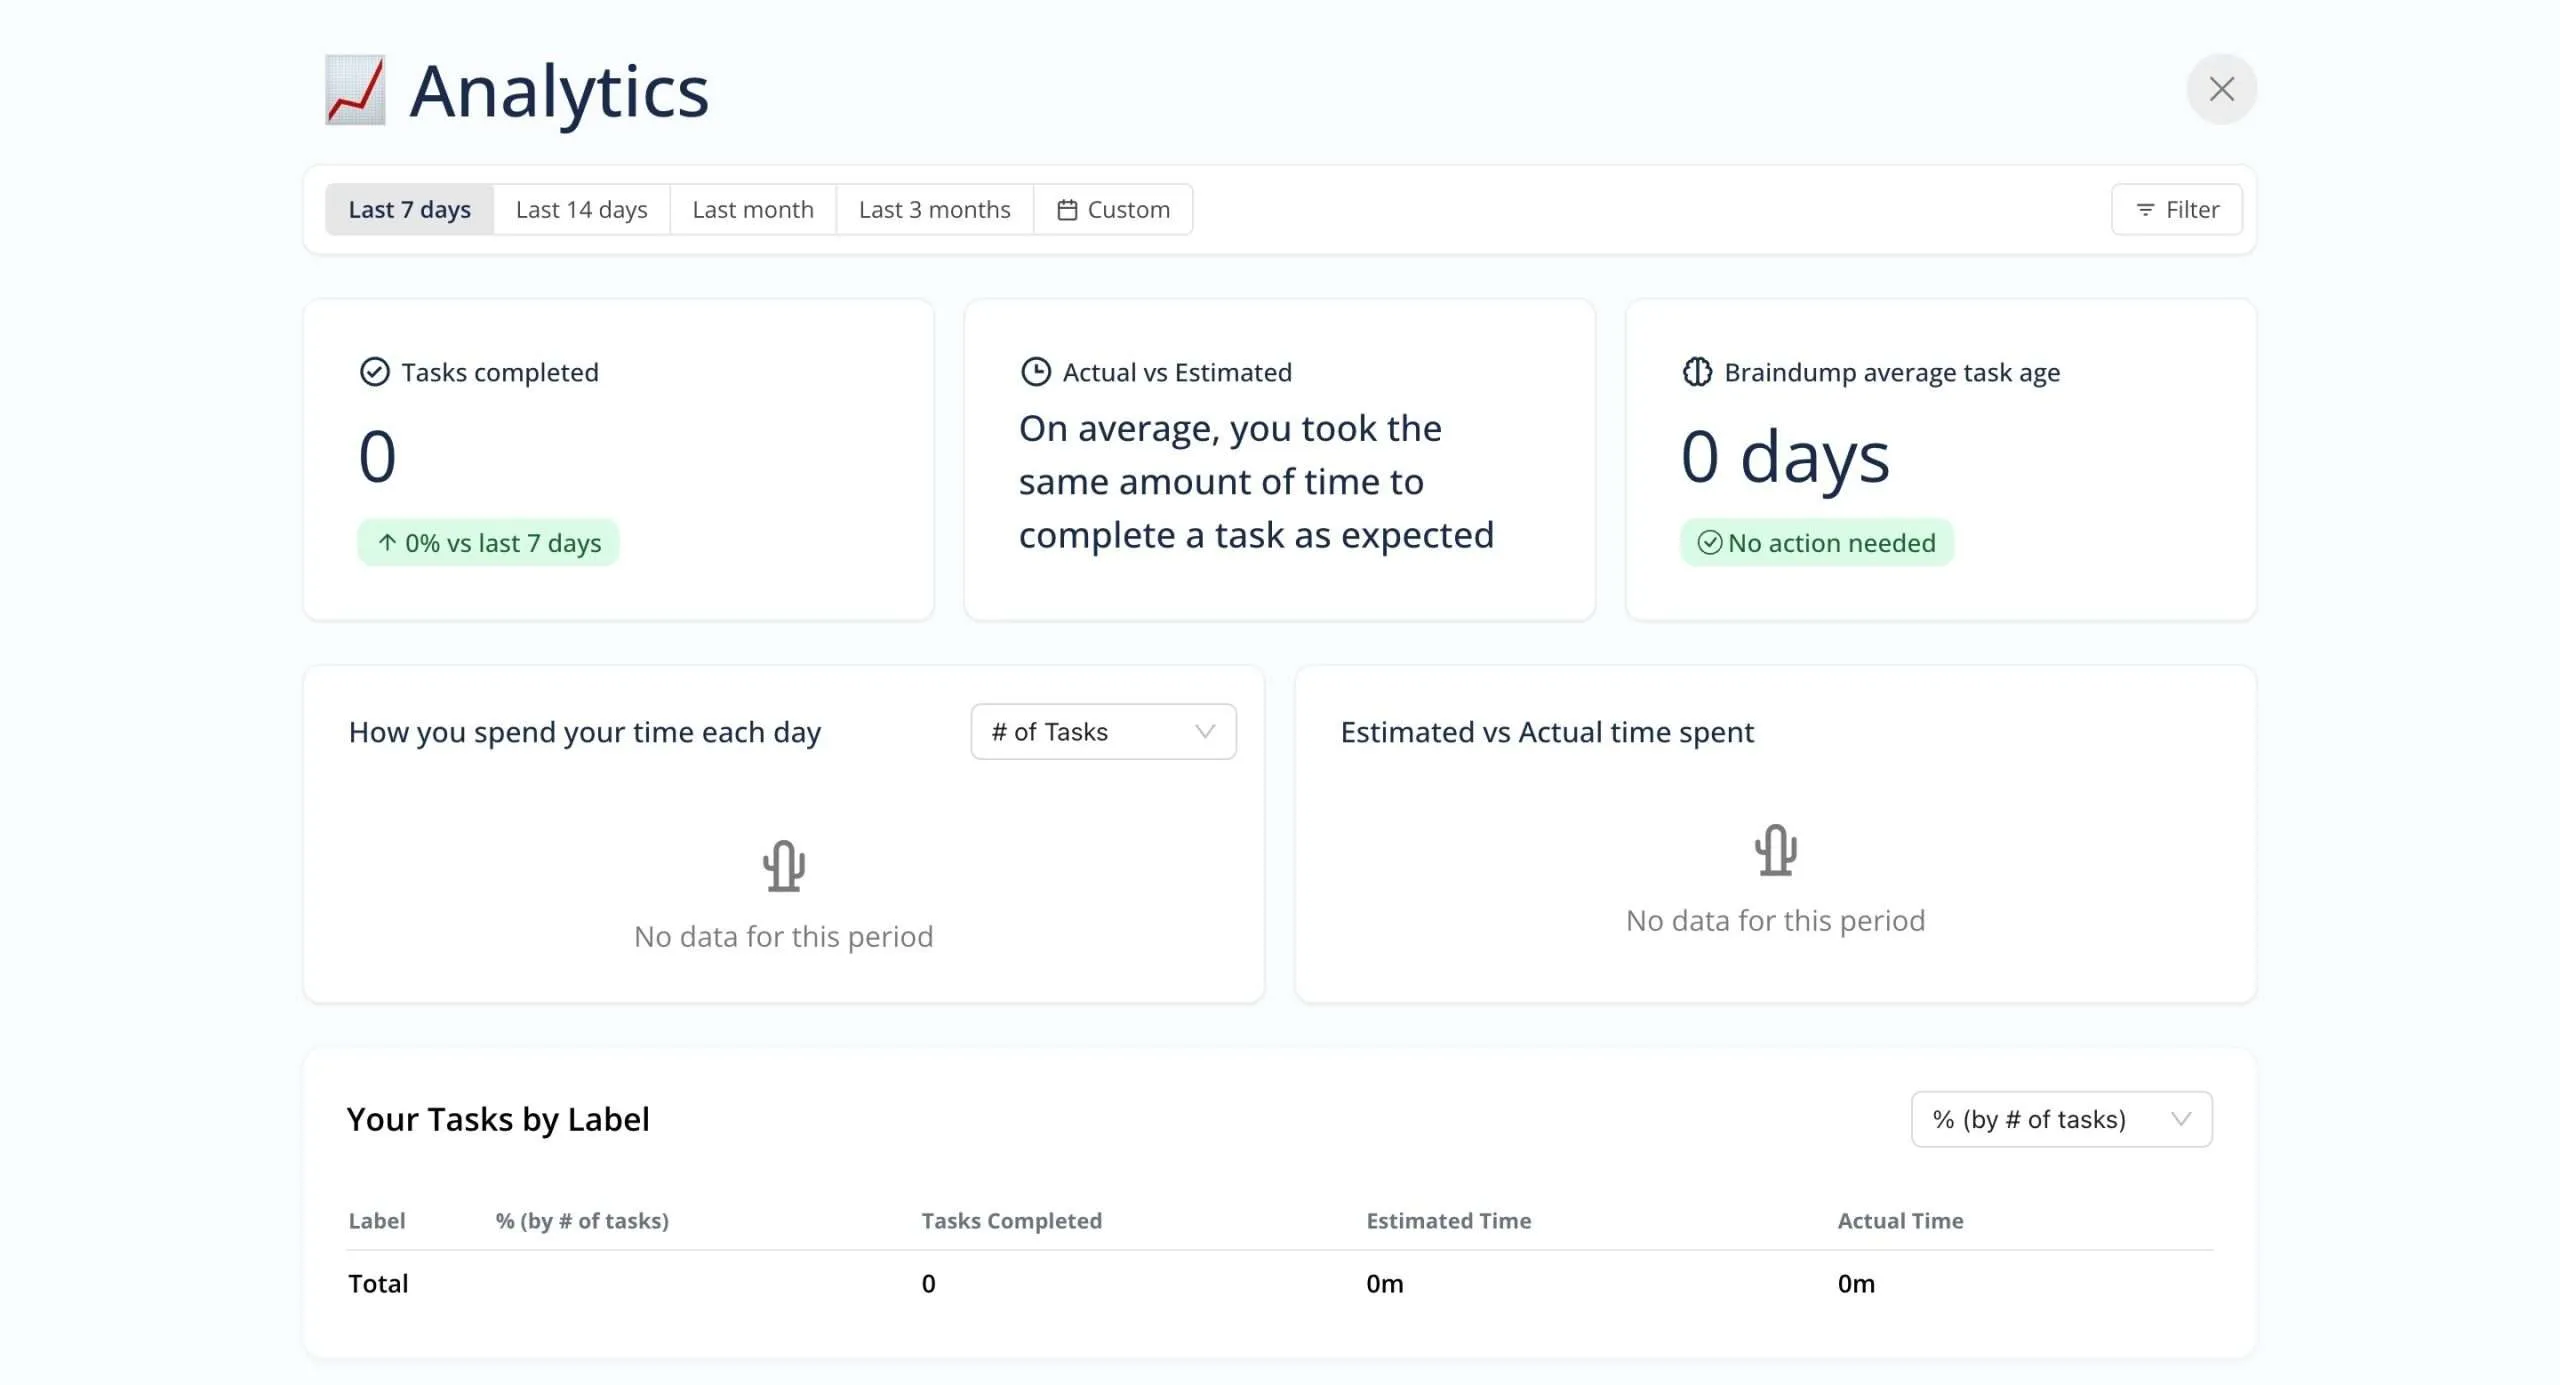Switch to Last 3 months range
2560x1385 pixels.
click(x=935, y=209)
